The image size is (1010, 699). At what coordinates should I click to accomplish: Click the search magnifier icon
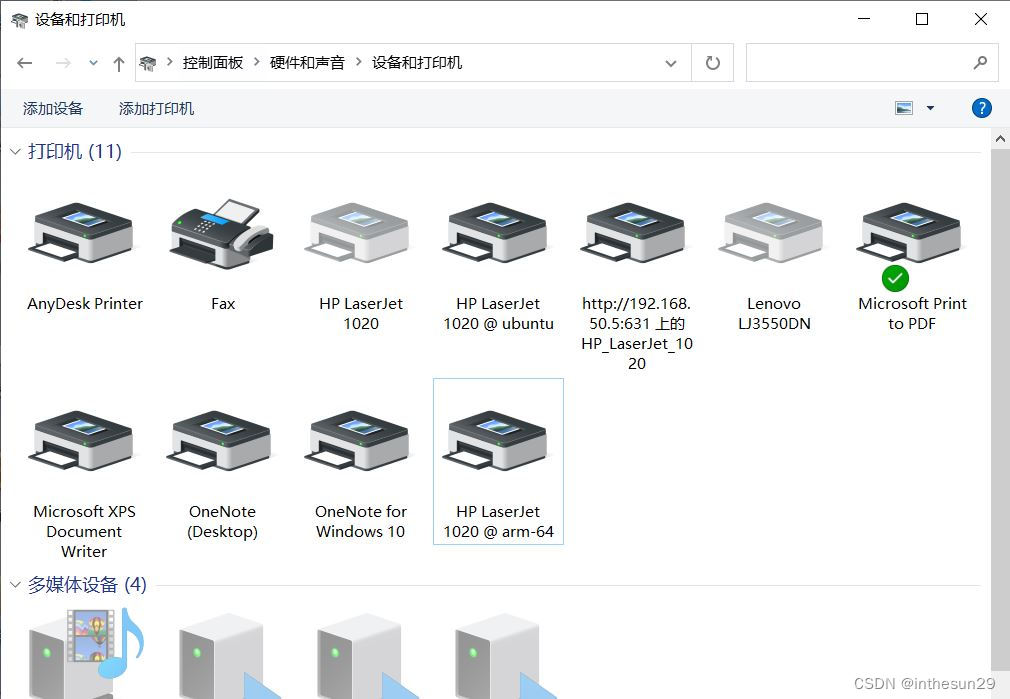point(980,62)
